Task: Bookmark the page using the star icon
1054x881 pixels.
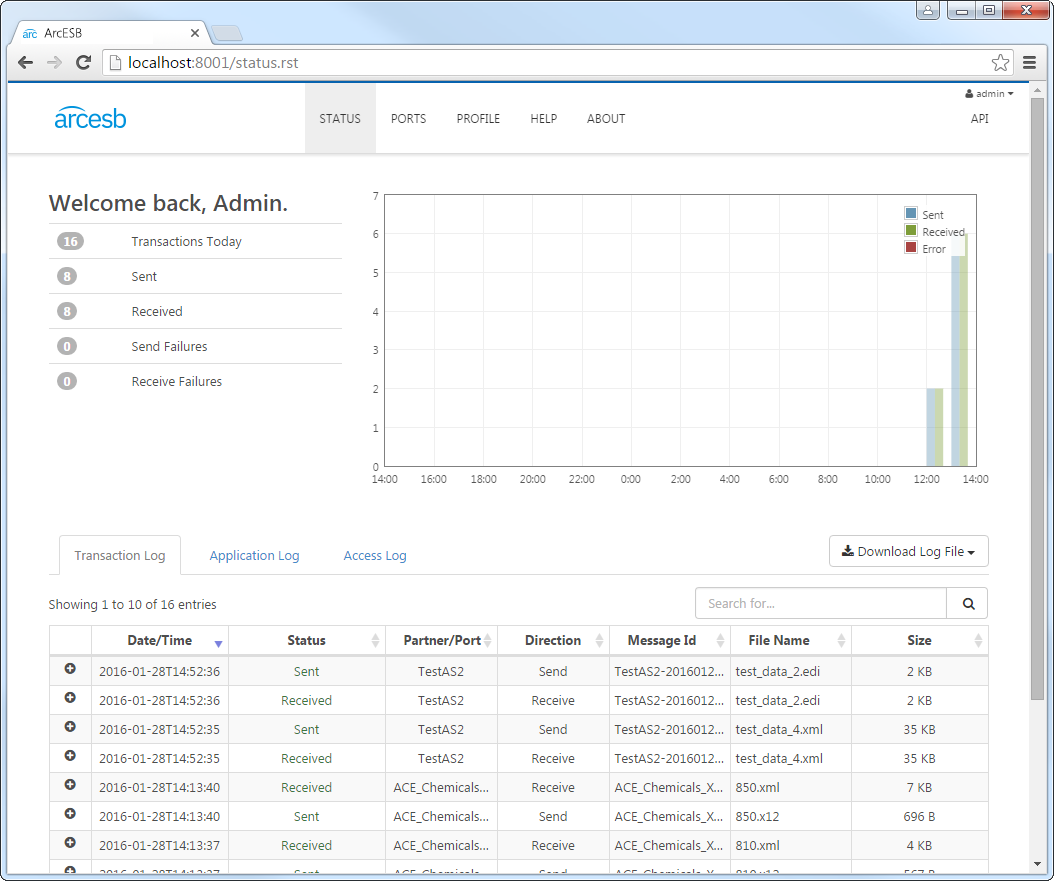Action: [1000, 62]
